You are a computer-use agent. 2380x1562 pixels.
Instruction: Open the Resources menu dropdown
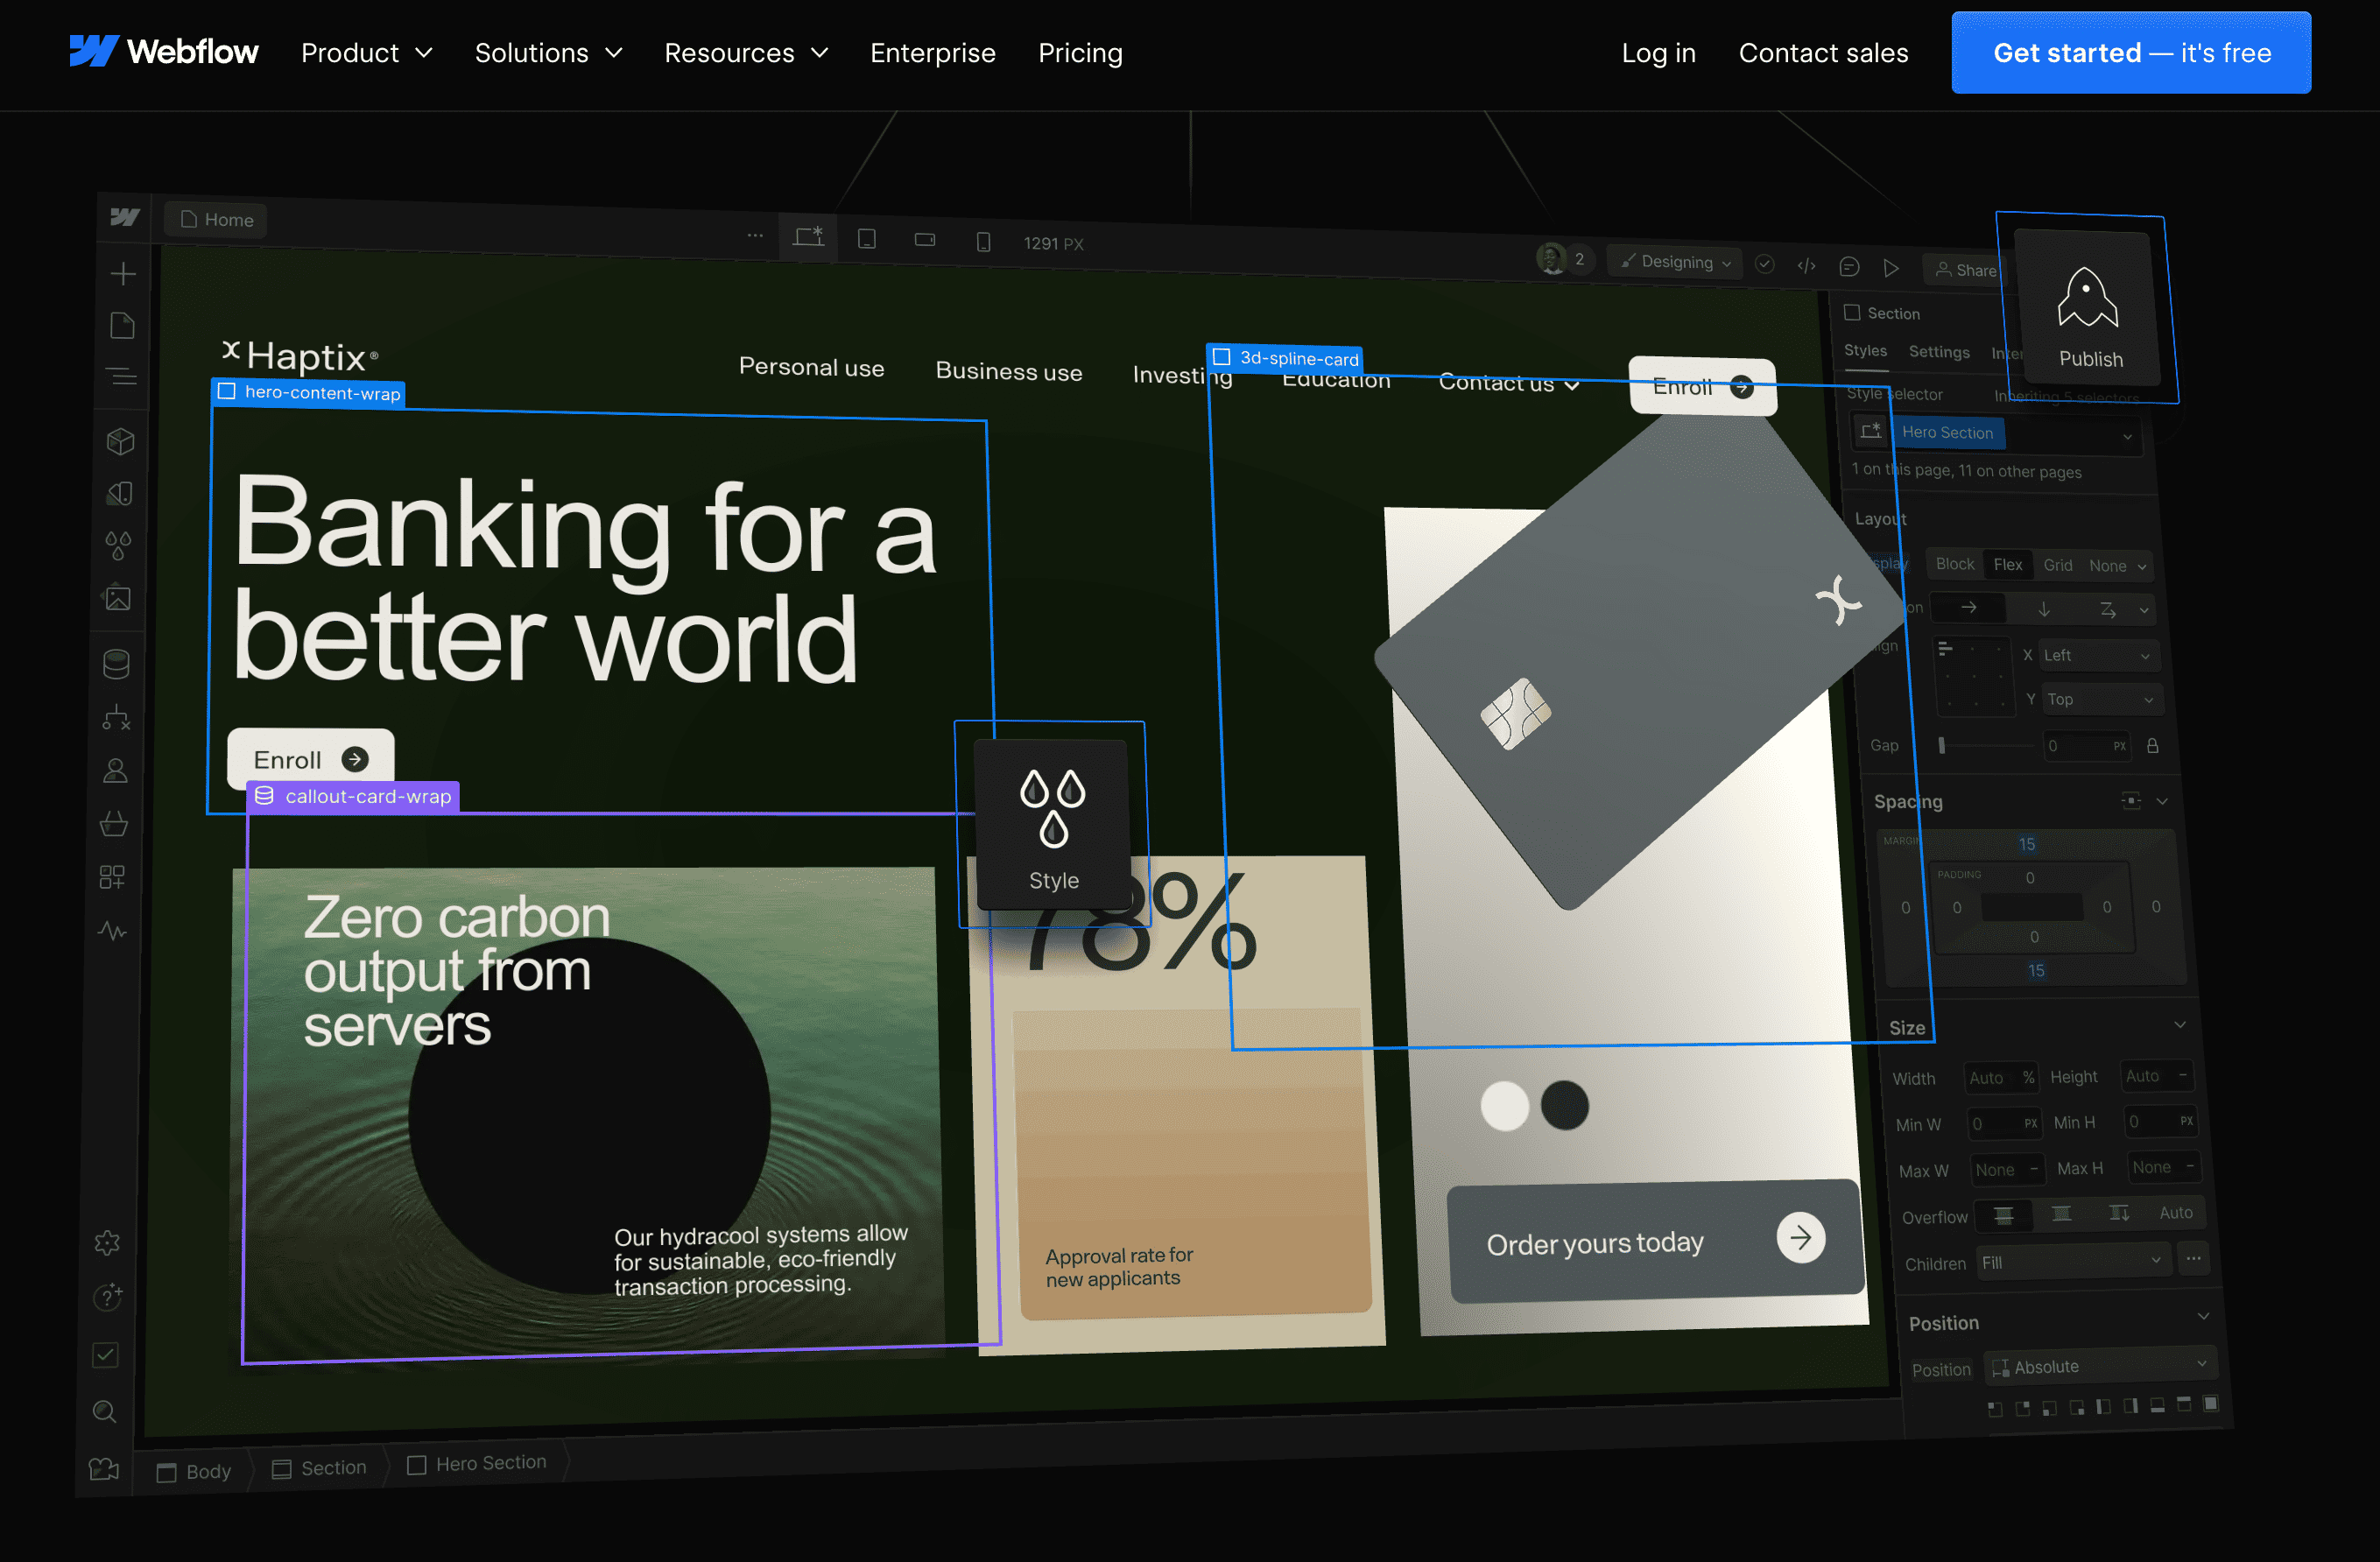click(x=746, y=53)
